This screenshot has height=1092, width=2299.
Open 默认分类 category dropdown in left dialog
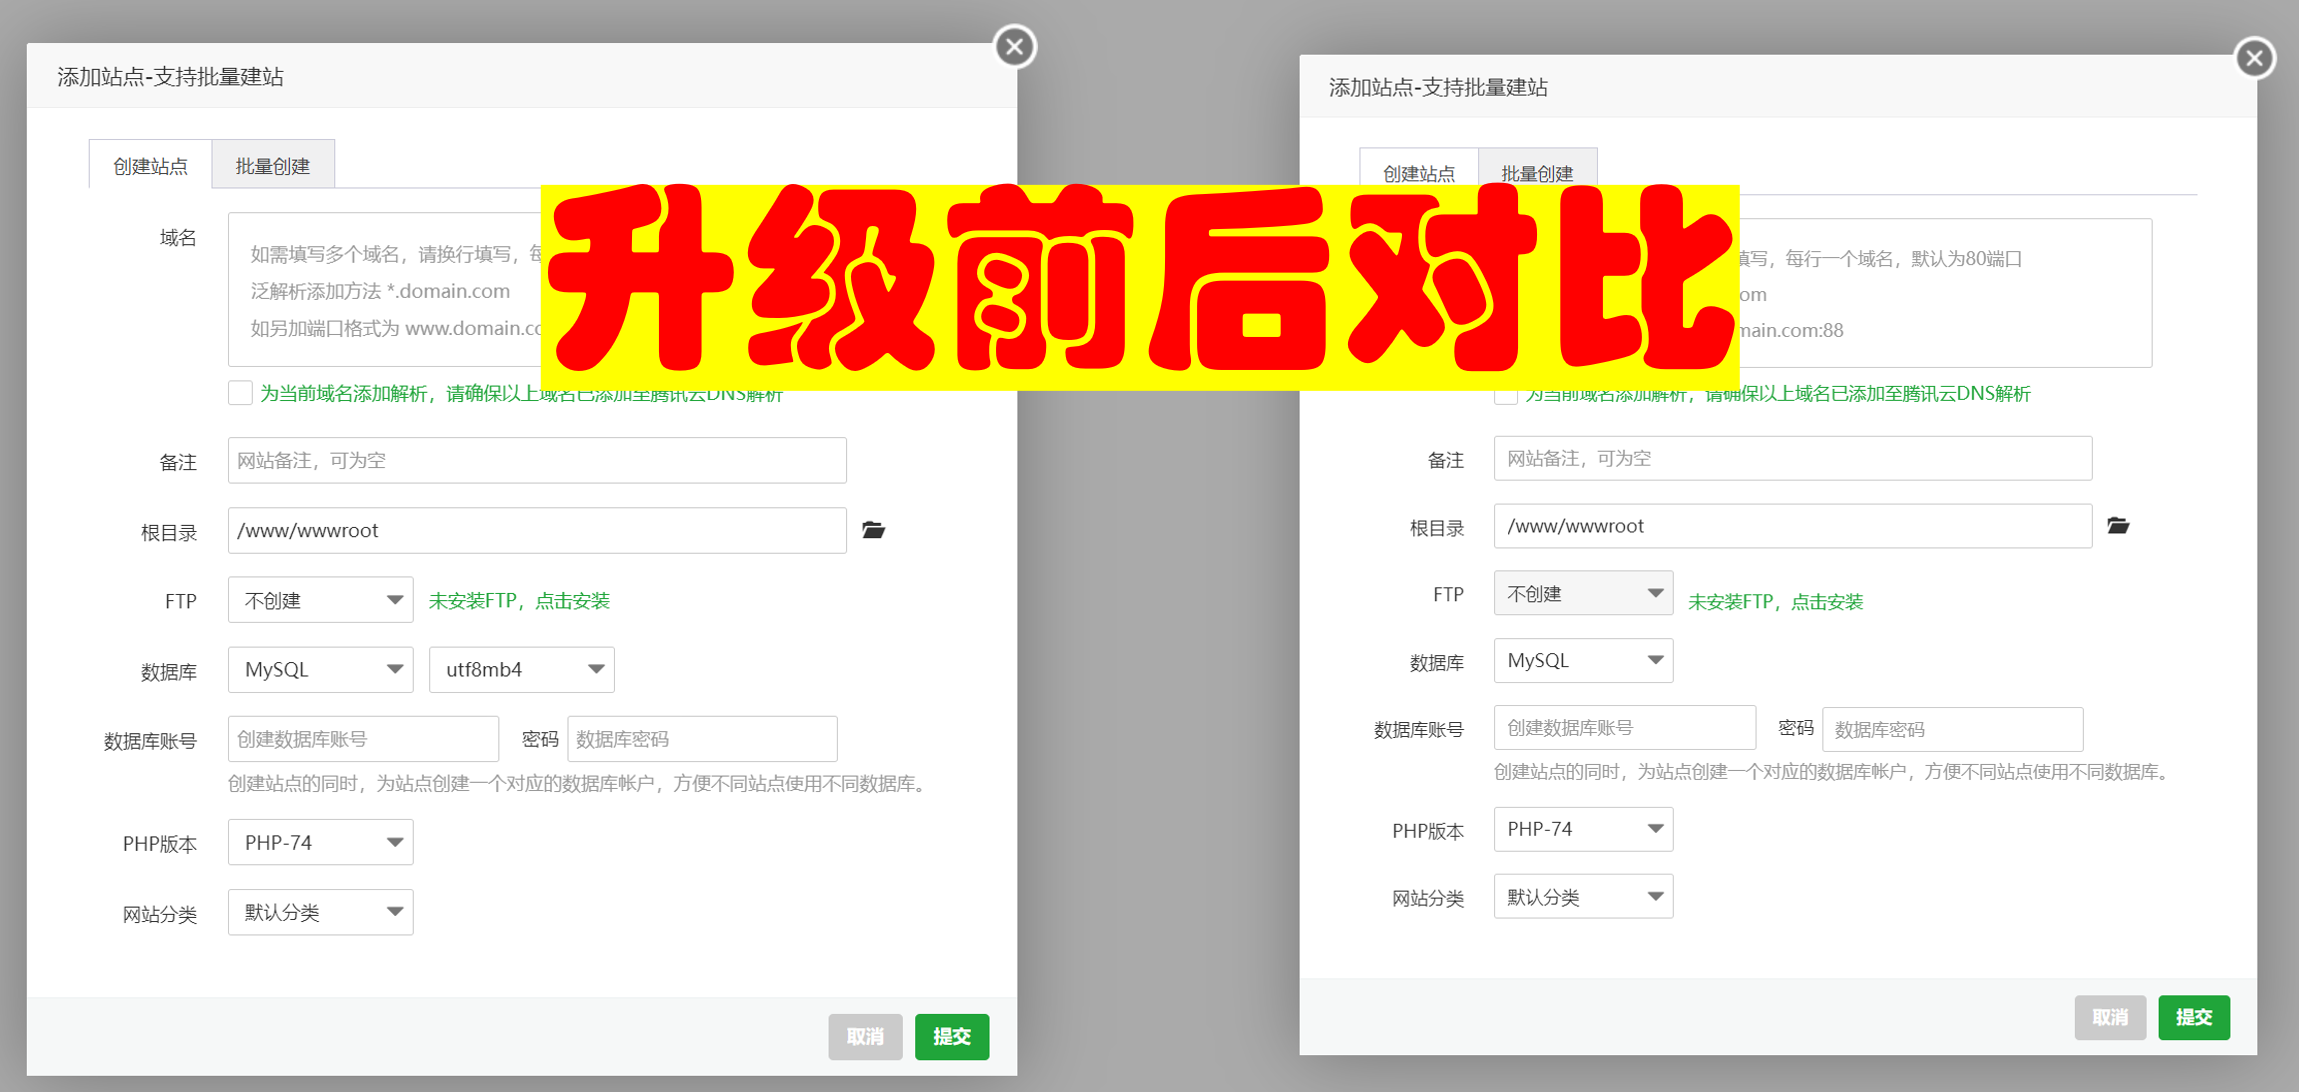click(320, 912)
